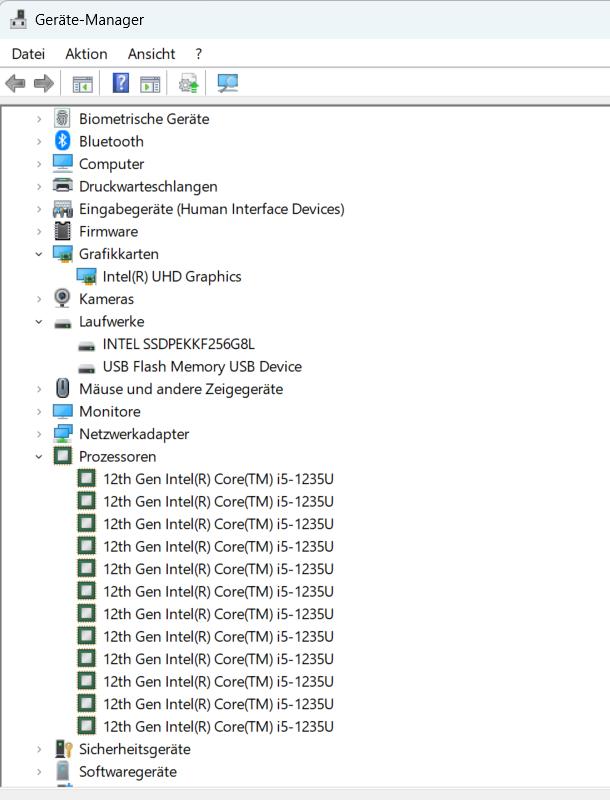Click the Mäuse category mouse icon

pos(62,388)
